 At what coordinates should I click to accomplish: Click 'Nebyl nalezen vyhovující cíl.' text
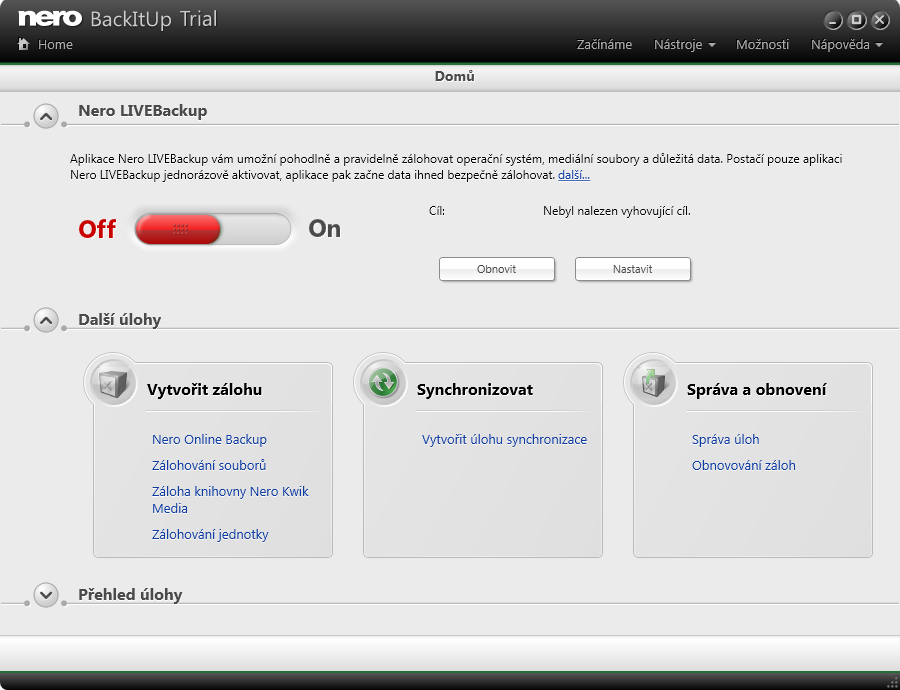click(616, 211)
